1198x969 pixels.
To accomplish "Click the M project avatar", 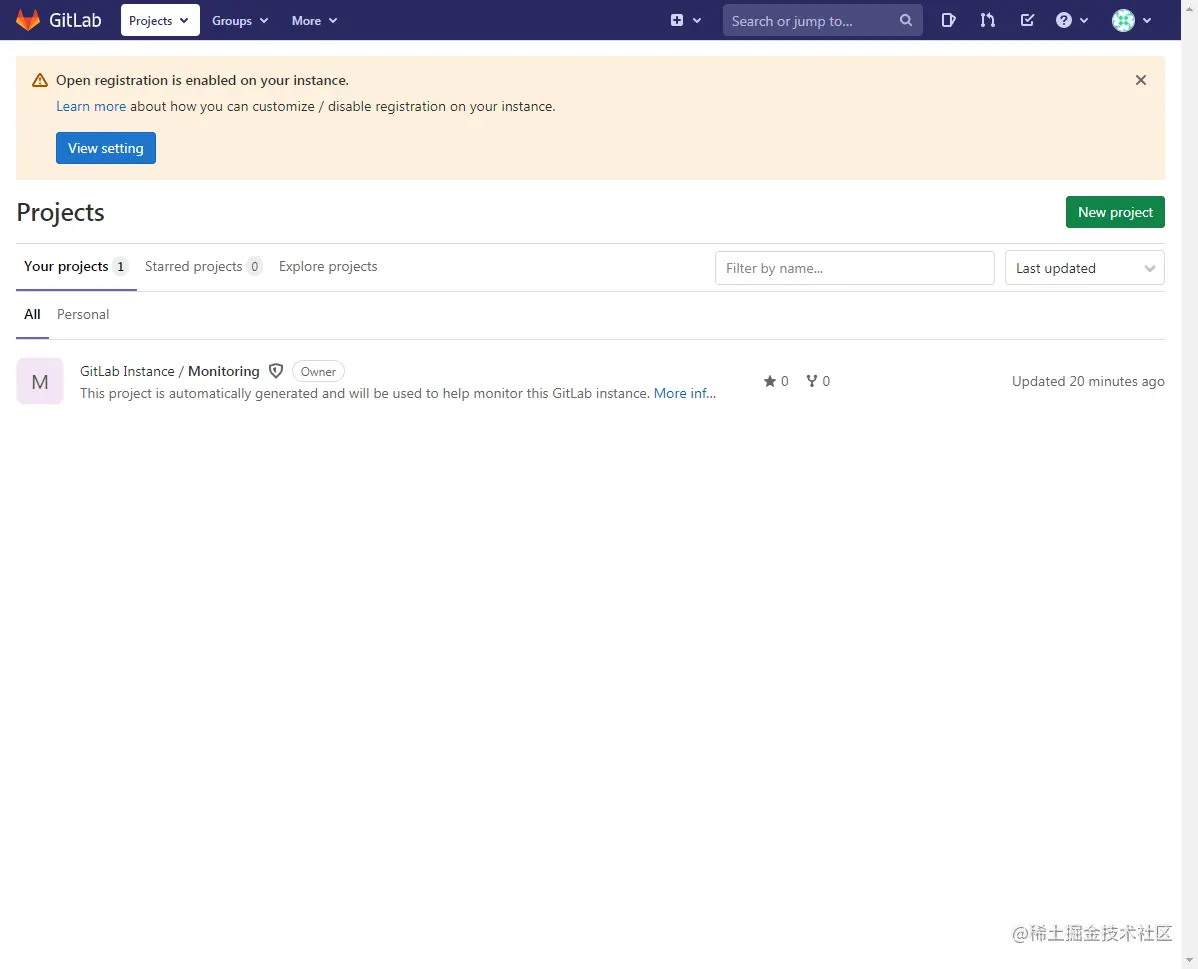I will coord(40,381).
